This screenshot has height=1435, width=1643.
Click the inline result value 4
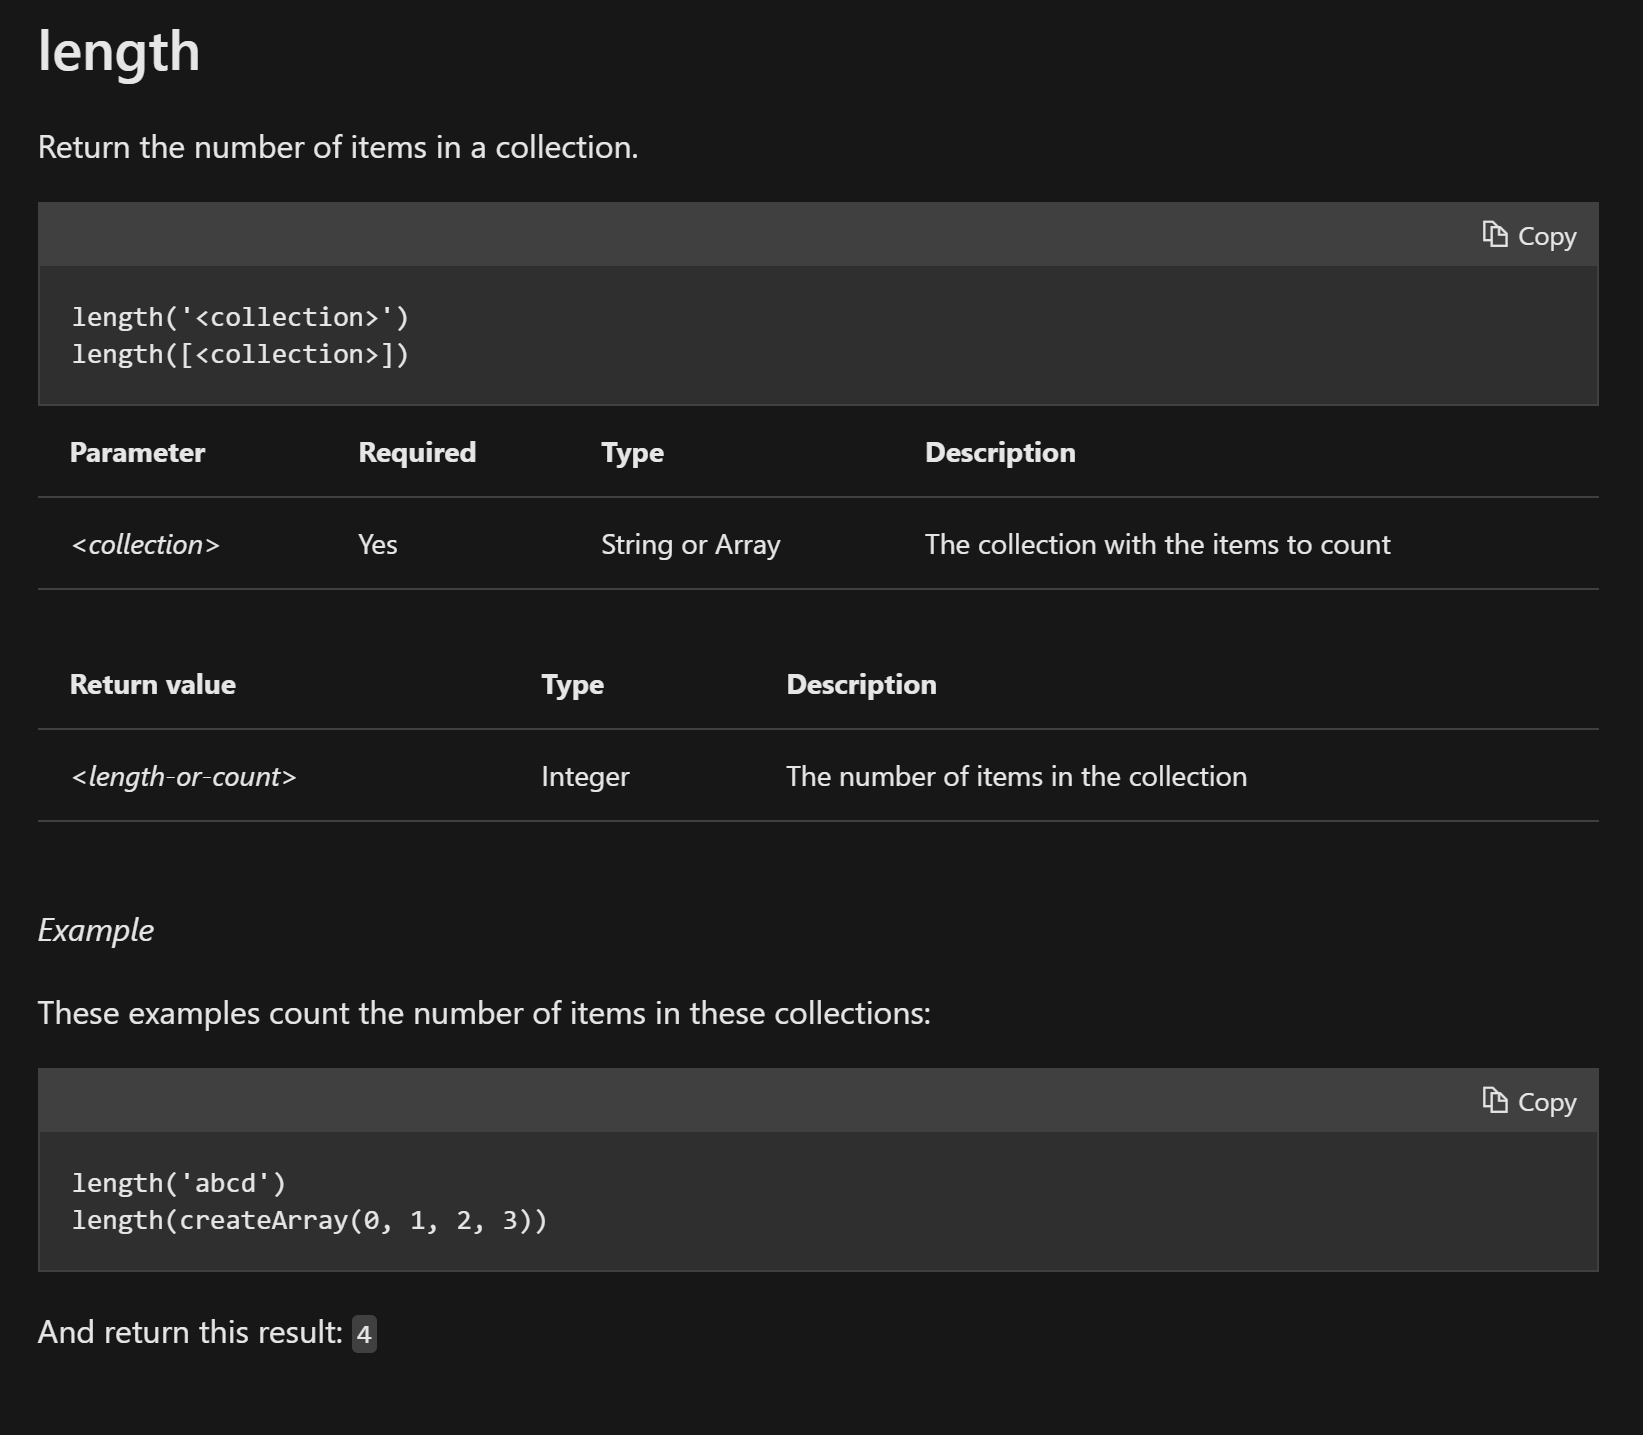364,1334
